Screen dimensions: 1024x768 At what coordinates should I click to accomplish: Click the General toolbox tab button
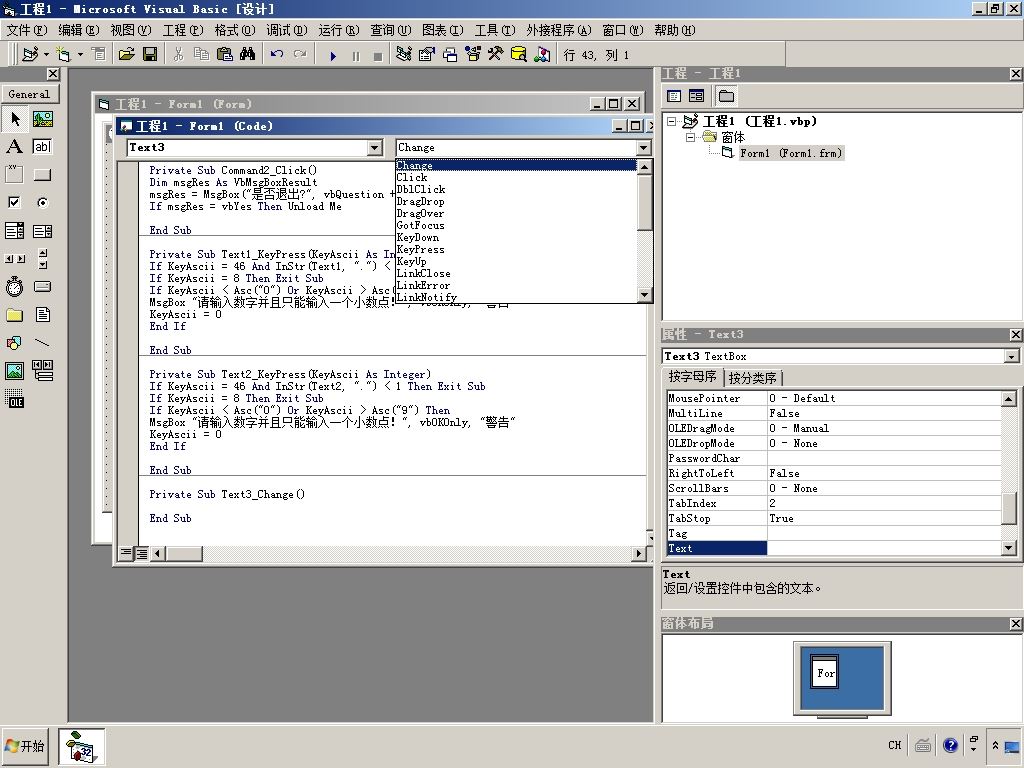click(29, 94)
